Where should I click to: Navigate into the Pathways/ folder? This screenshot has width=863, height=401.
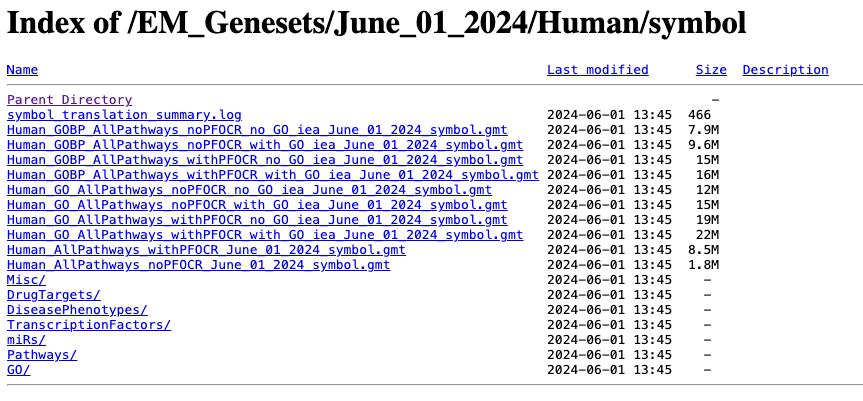[x=42, y=355]
